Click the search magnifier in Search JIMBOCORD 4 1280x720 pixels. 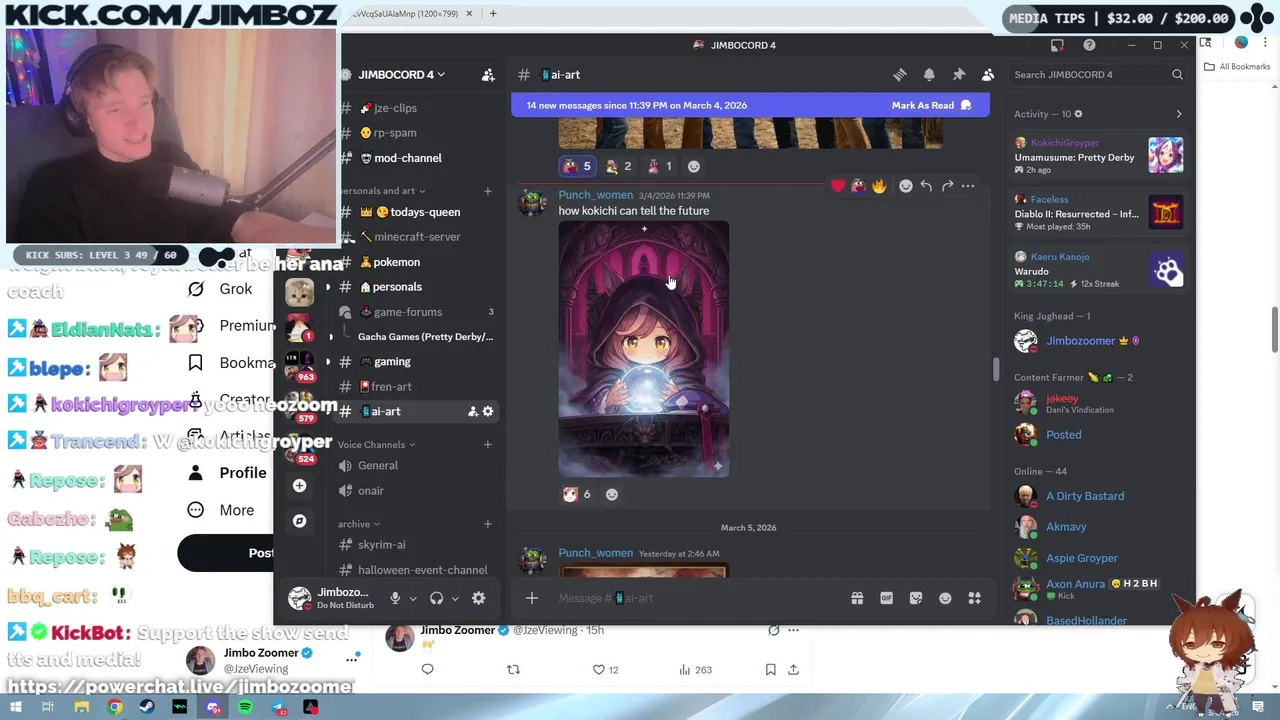[1177, 75]
